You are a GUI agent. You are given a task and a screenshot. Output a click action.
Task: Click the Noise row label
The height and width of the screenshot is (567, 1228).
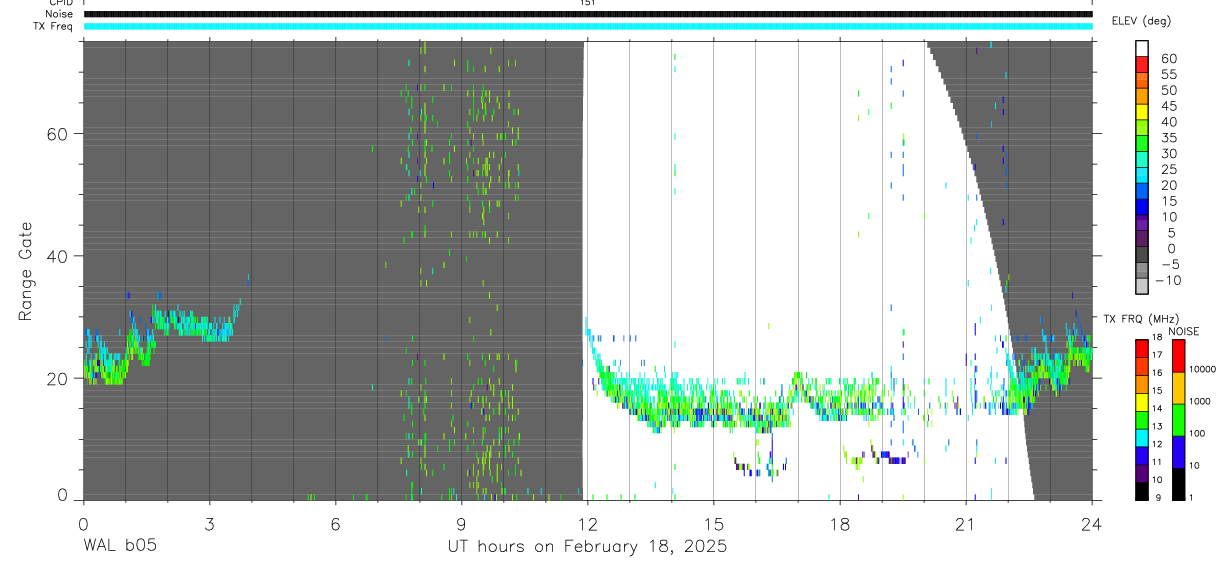click(x=60, y=14)
